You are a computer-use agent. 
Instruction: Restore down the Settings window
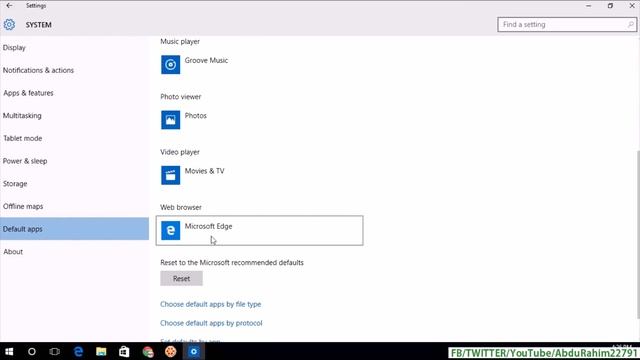[x=610, y=6]
